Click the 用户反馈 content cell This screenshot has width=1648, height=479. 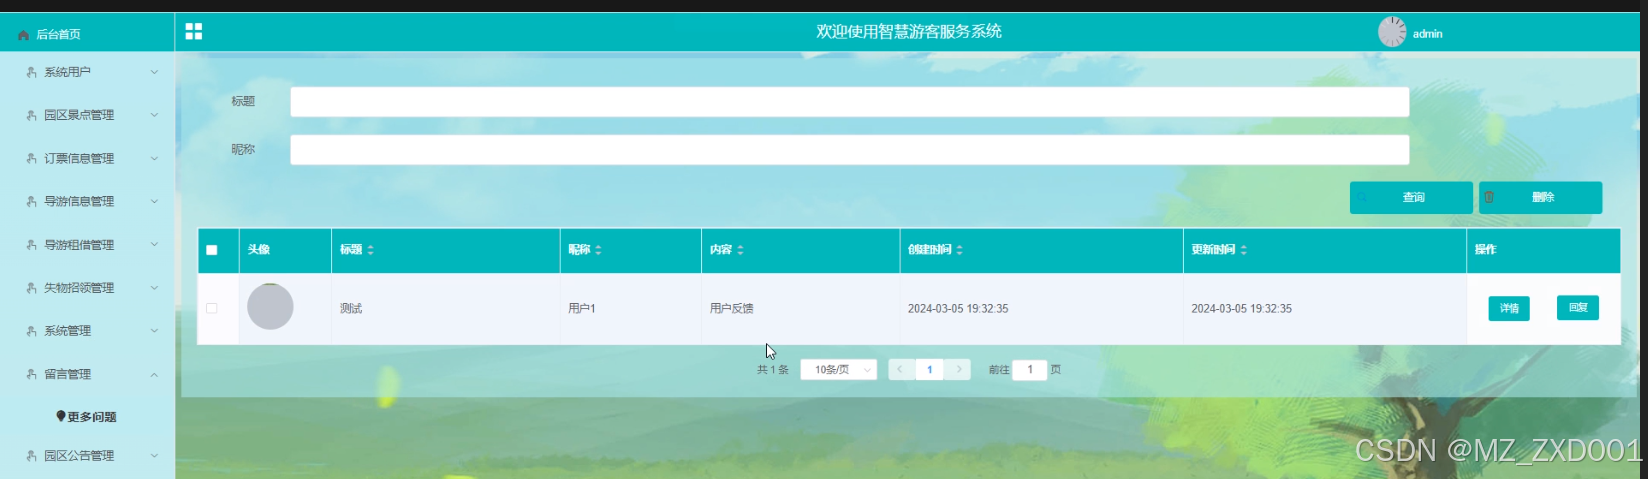pos(731,308)
